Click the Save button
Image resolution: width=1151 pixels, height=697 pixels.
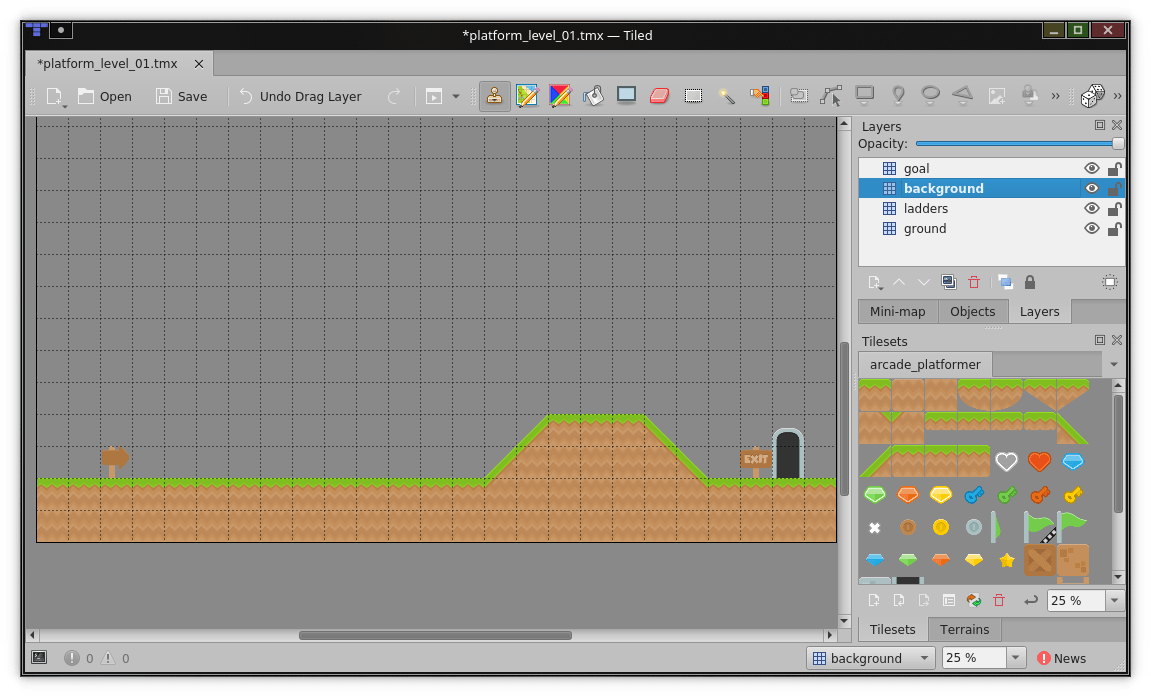point(182,96)
